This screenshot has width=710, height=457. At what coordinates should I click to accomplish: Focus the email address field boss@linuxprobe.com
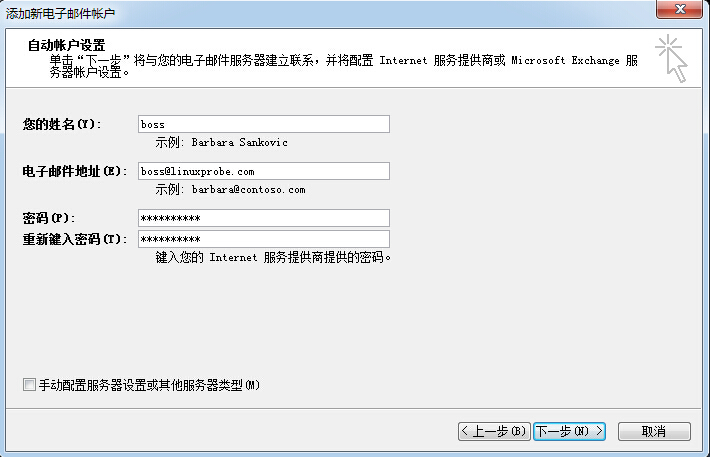click(263, 171)
